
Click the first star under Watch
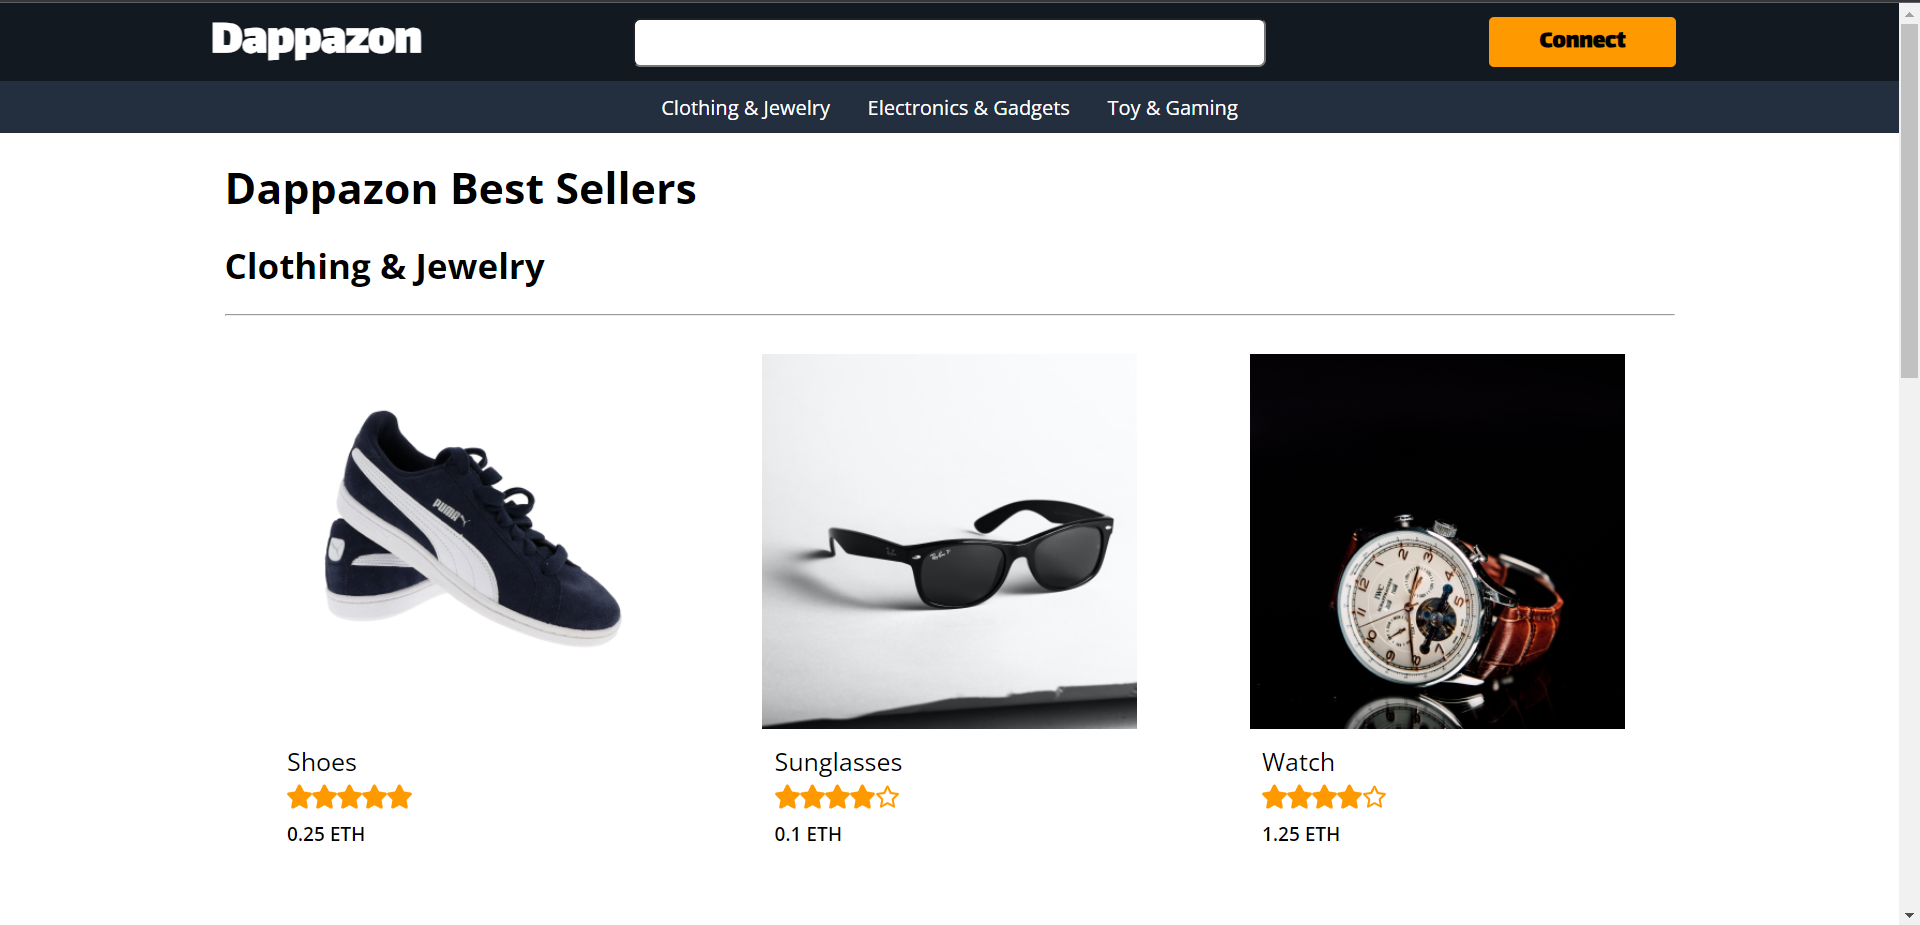click(1274, 797)
